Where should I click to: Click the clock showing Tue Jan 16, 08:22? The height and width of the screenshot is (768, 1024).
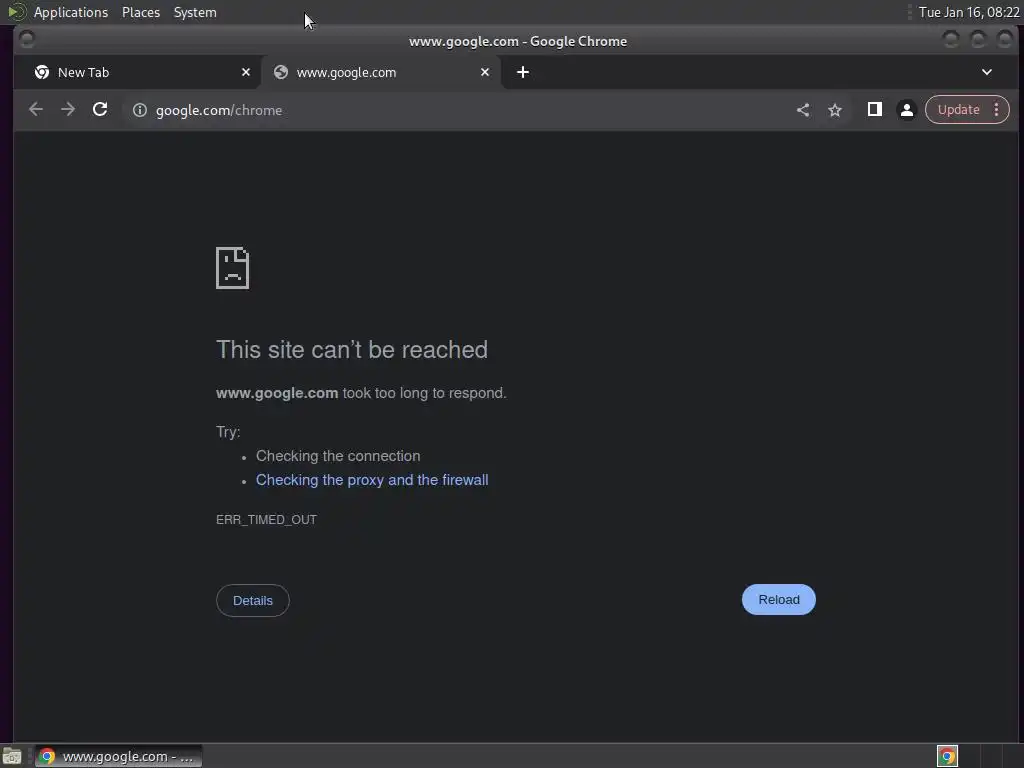tap(969, 12)
